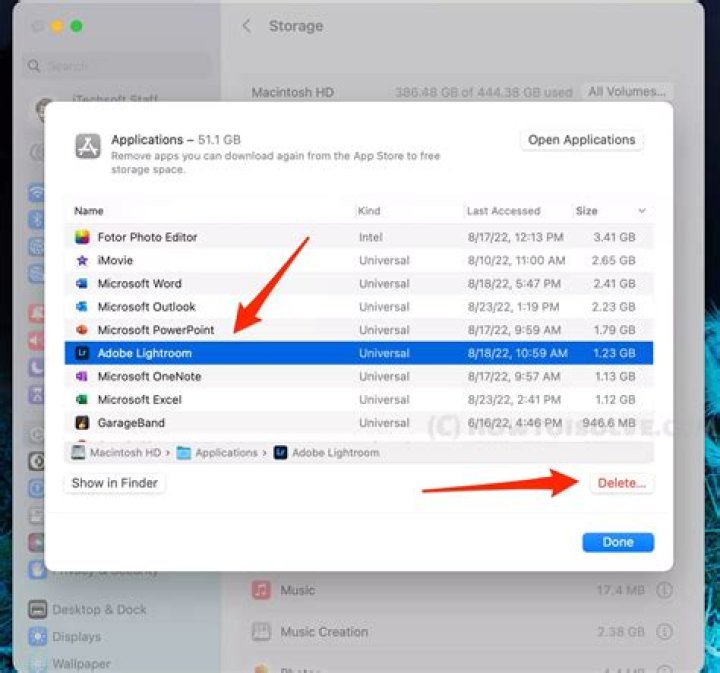Click the Music Creation storage row label
Screen dimensions: 720x673
coord(324,632)
